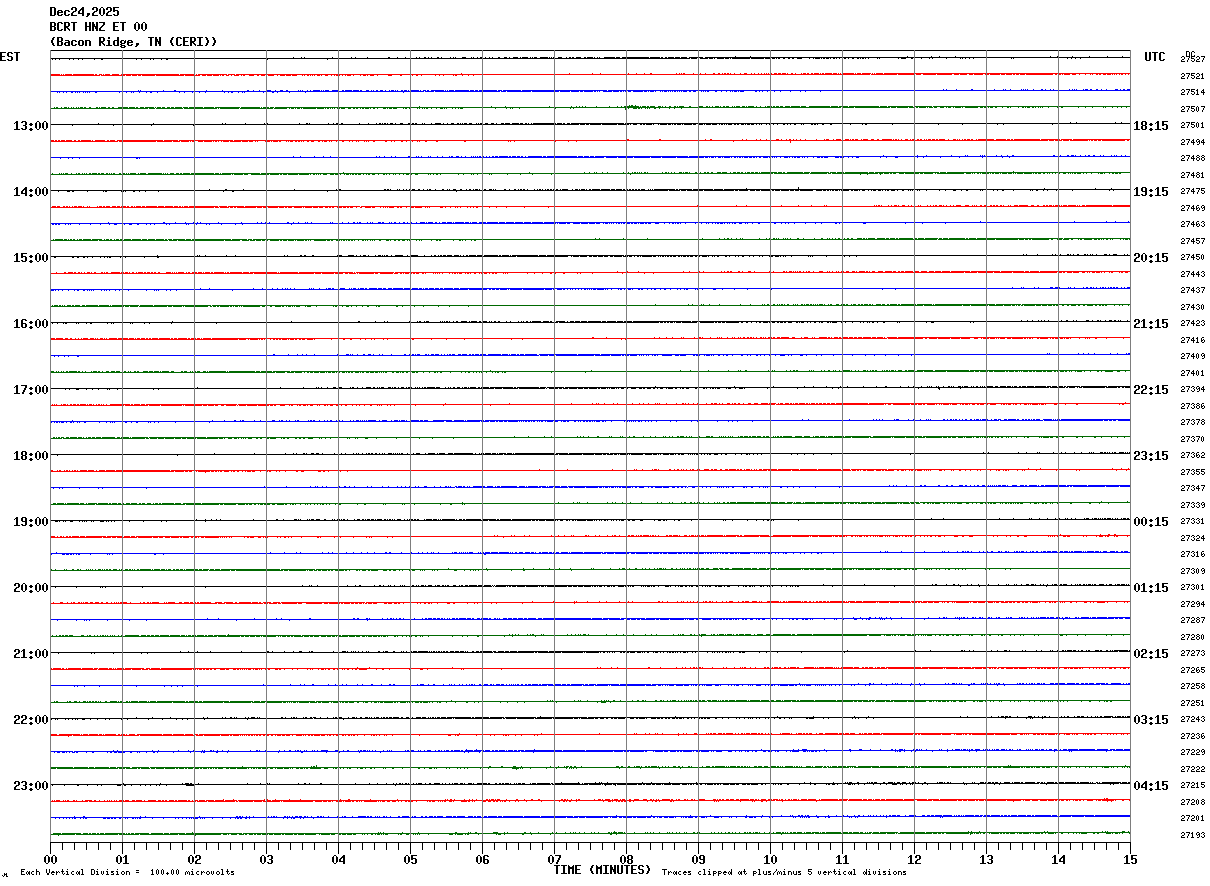
Task: Click the '19:00' EST hour label
Action: 31,522
